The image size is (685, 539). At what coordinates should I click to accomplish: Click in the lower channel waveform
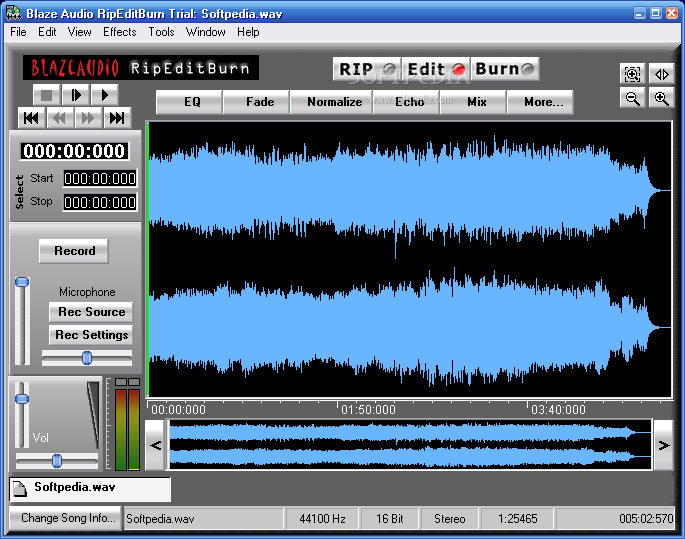pos(409,328)
